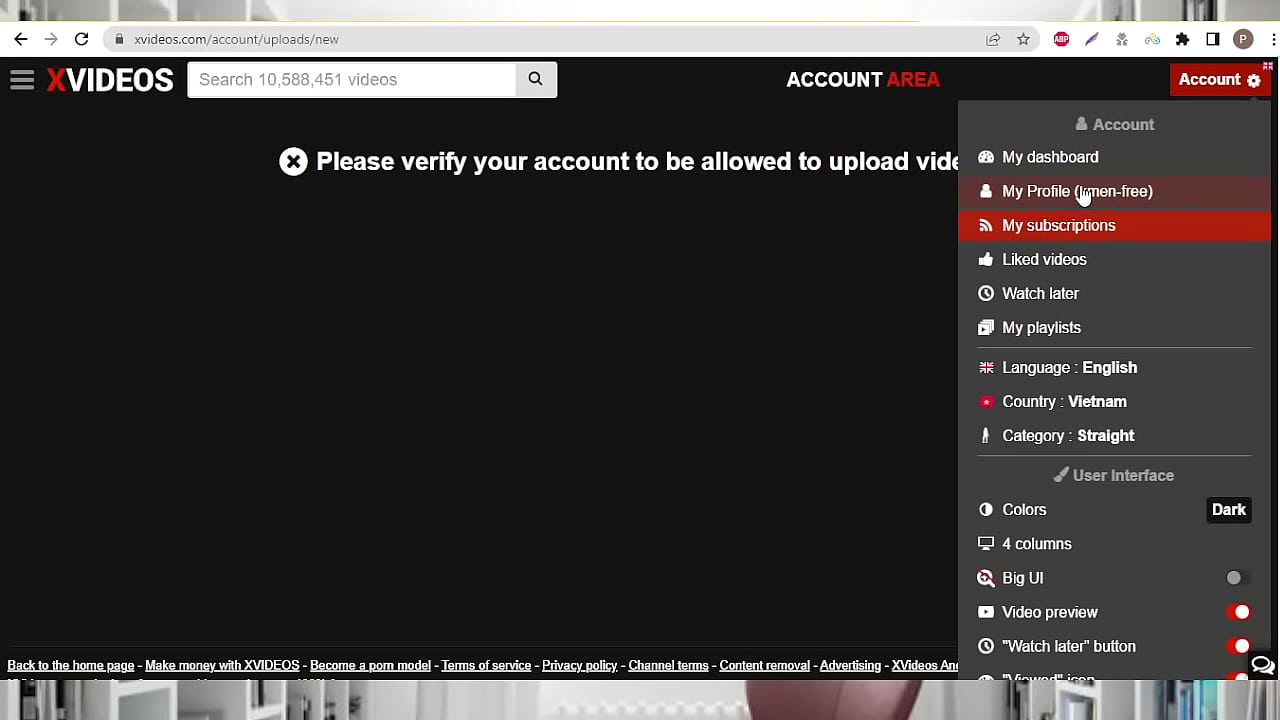Turn off the "Watch later" button toggle

(1240, 646)
